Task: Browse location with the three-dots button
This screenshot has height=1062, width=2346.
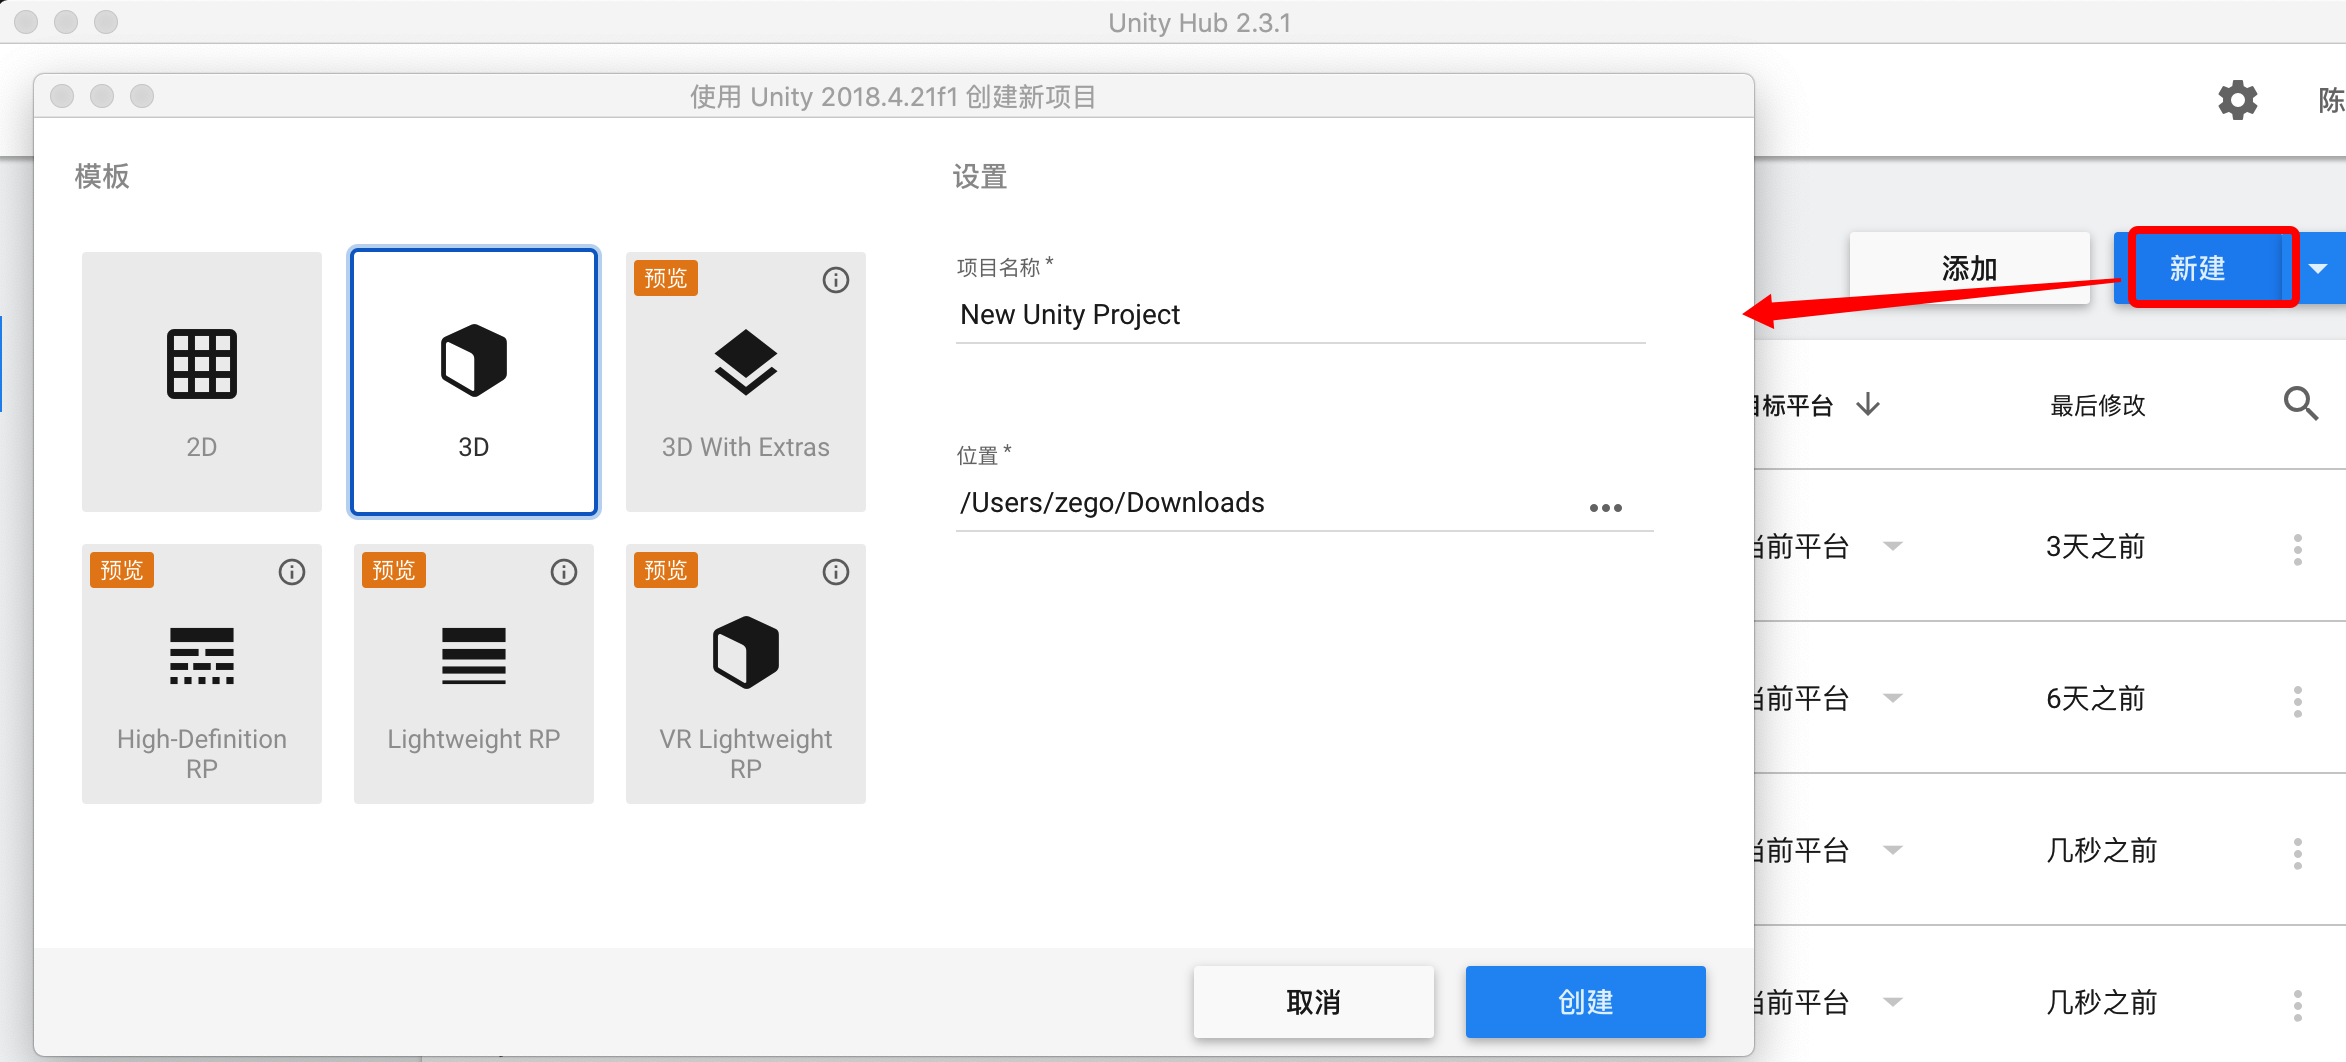Action: click(1605, 508)
